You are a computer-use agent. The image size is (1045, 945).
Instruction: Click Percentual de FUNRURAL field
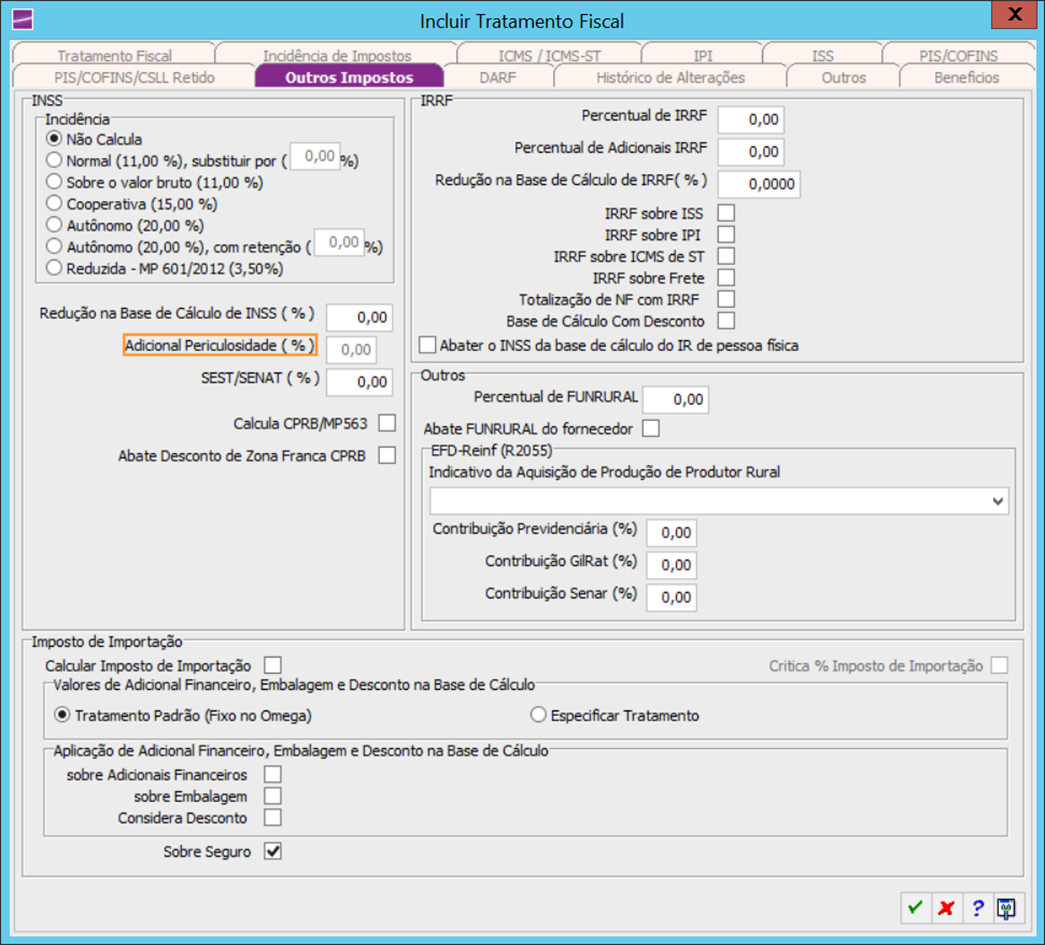click(x=675, y=399)
